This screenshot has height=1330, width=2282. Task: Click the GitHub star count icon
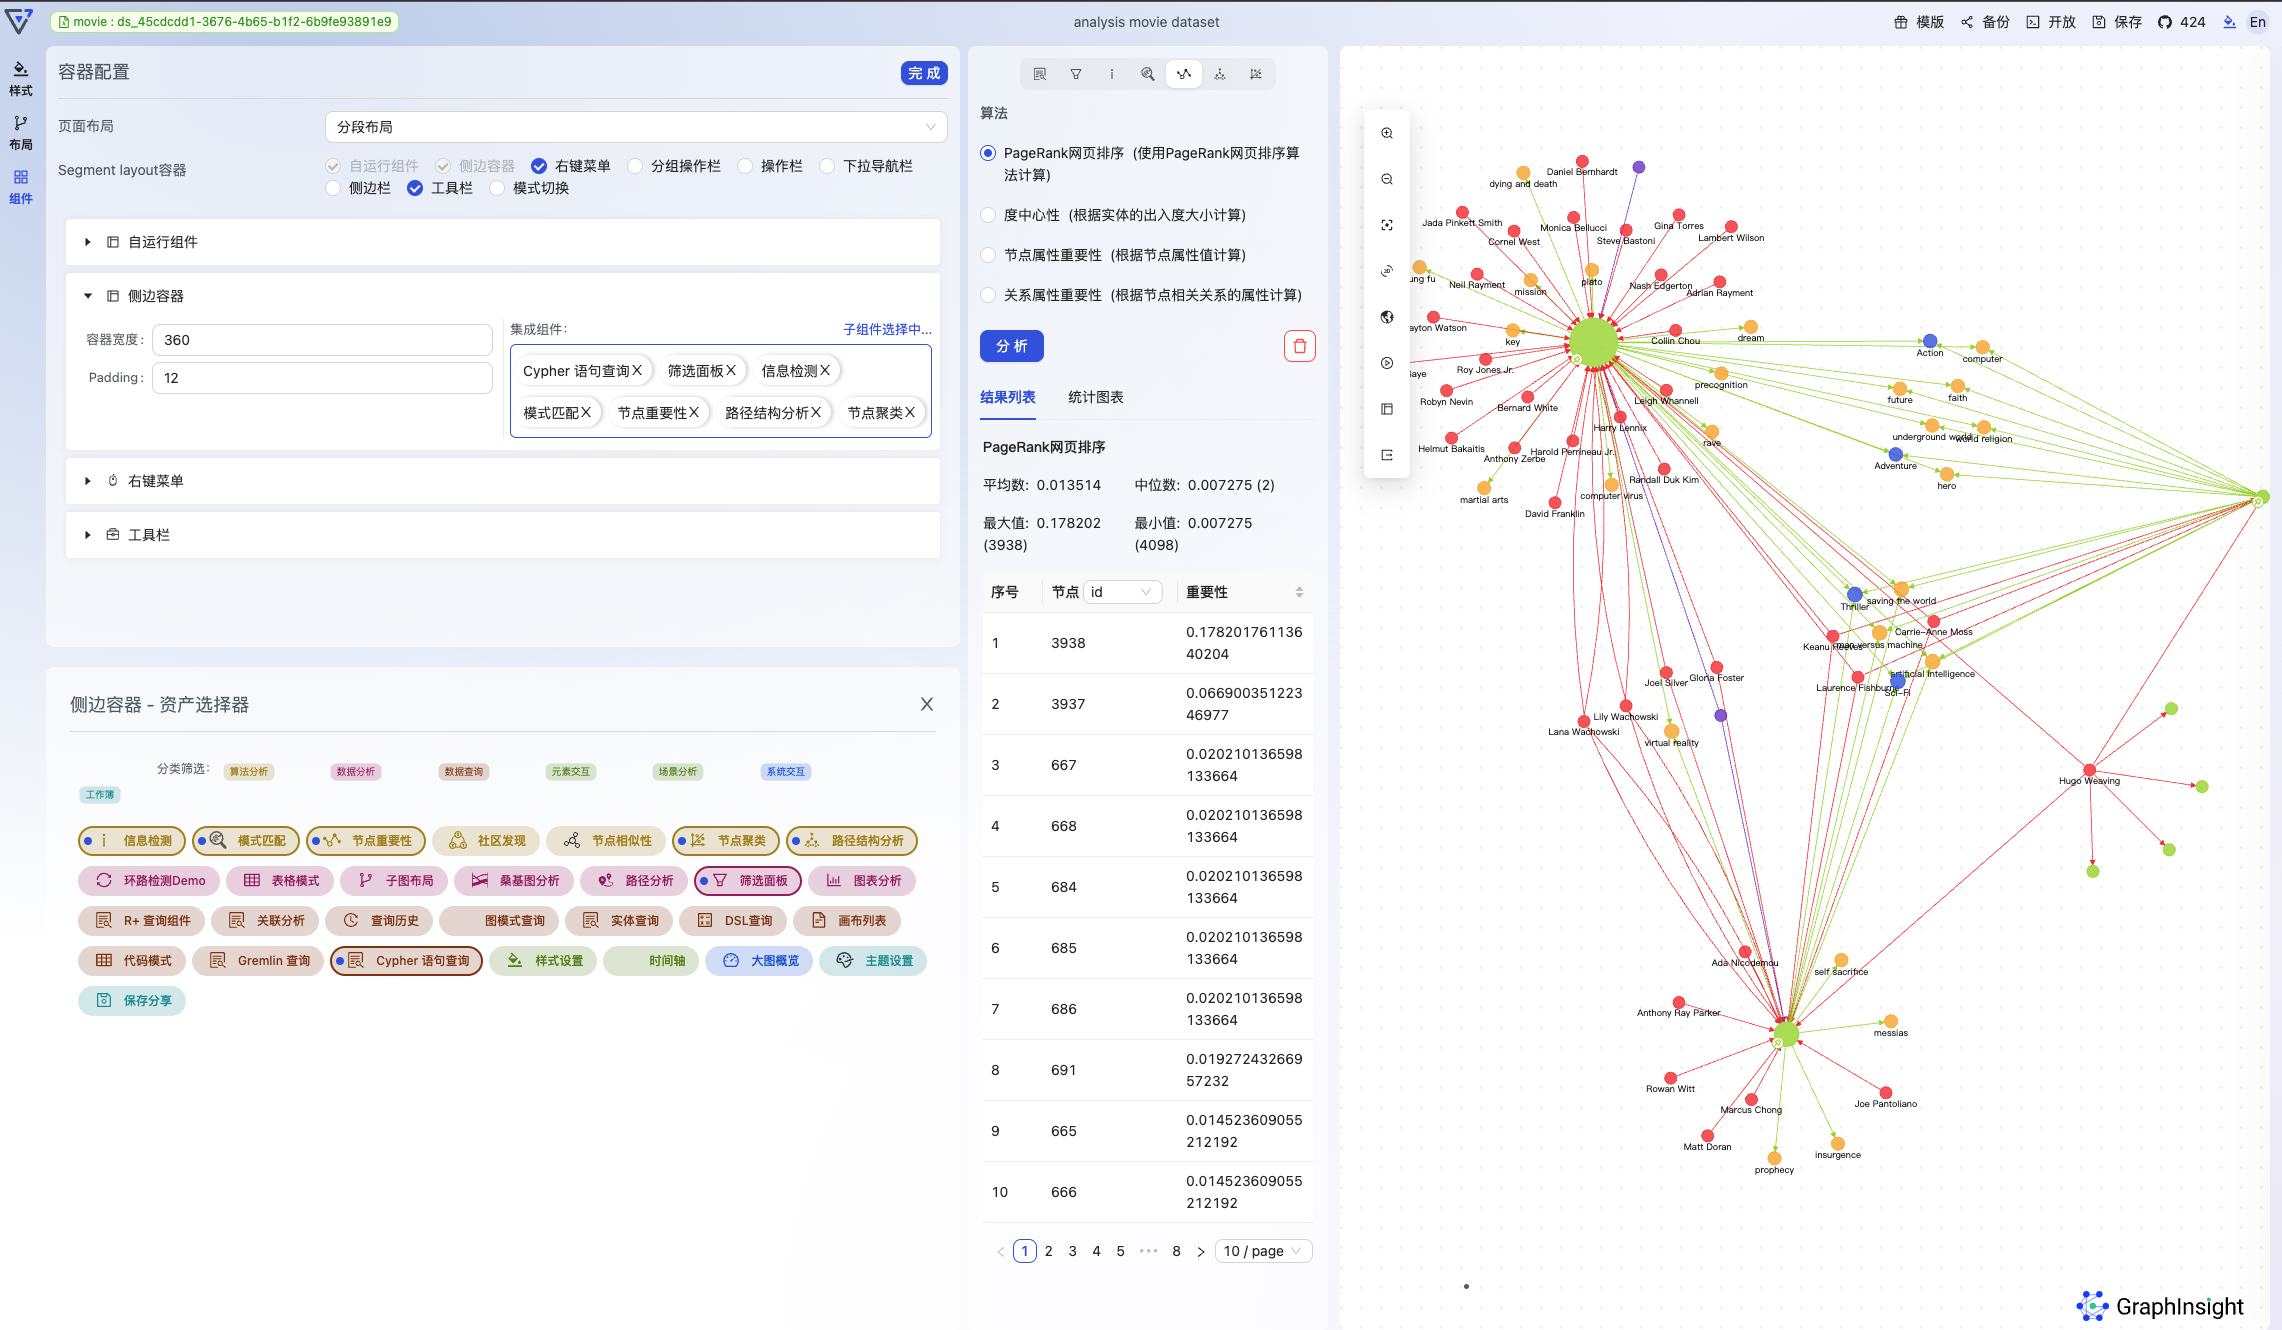point(2165,22)
